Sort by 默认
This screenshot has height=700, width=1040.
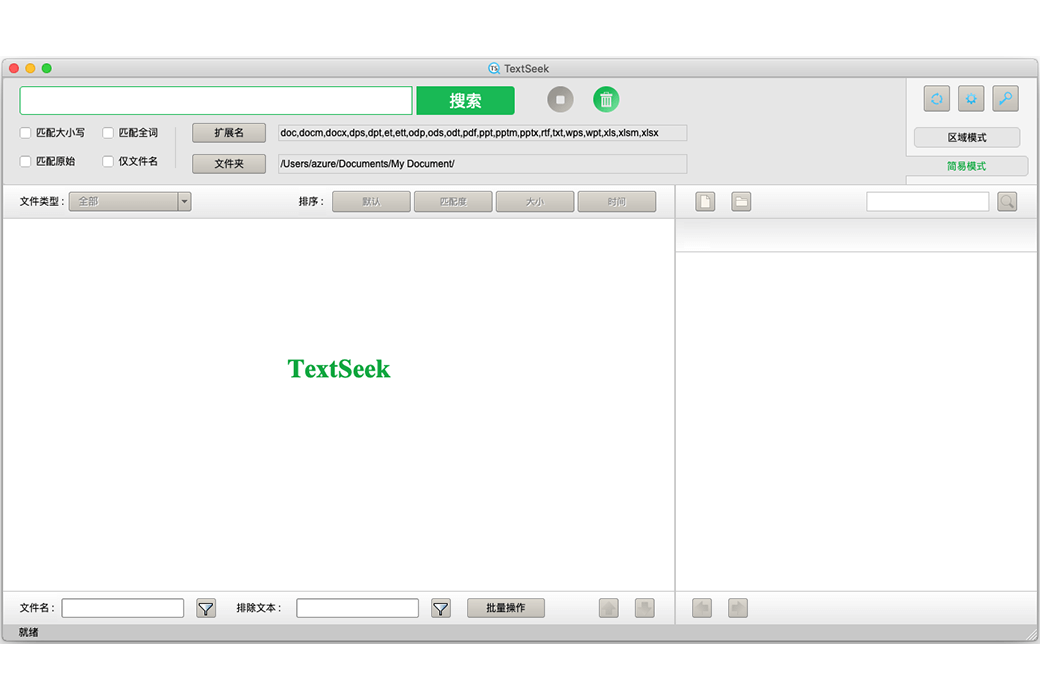tap(371, 201)
